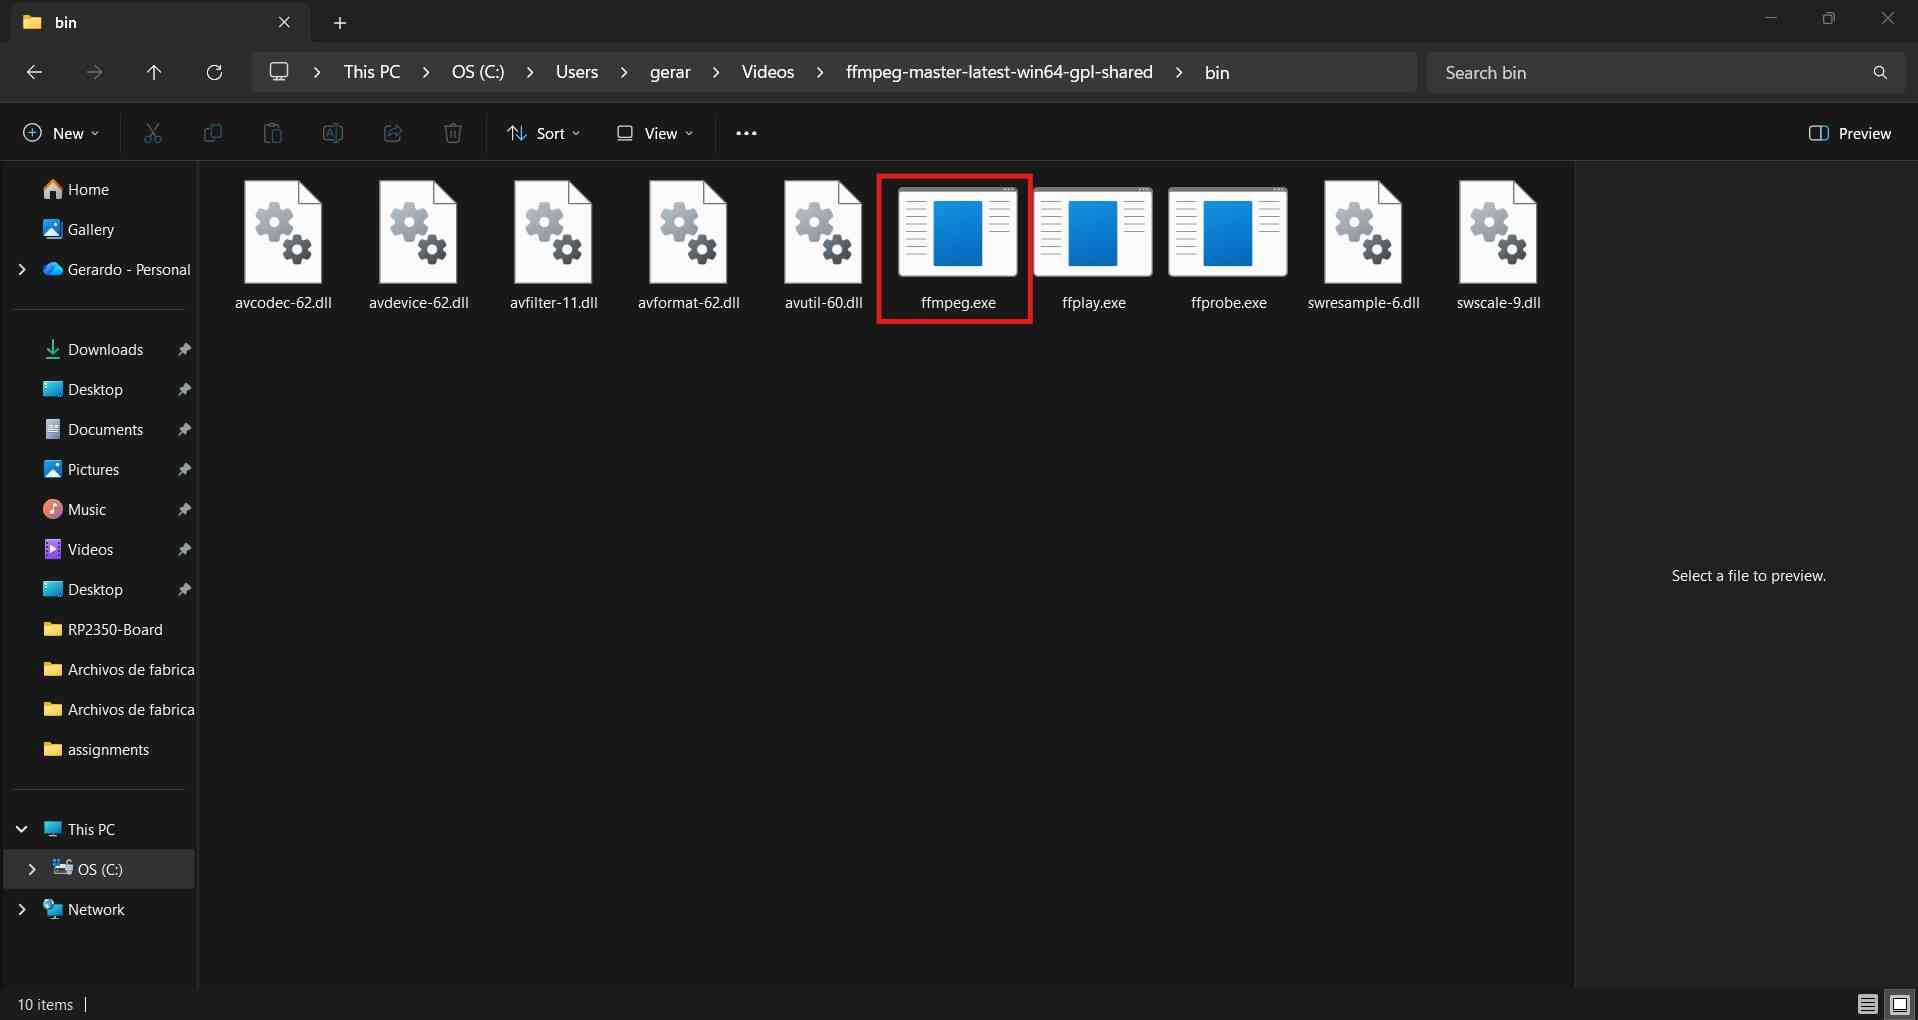Click the pin icon beside Music
This screenshot has width=1918, height=1020.
[x=184, y=509]
